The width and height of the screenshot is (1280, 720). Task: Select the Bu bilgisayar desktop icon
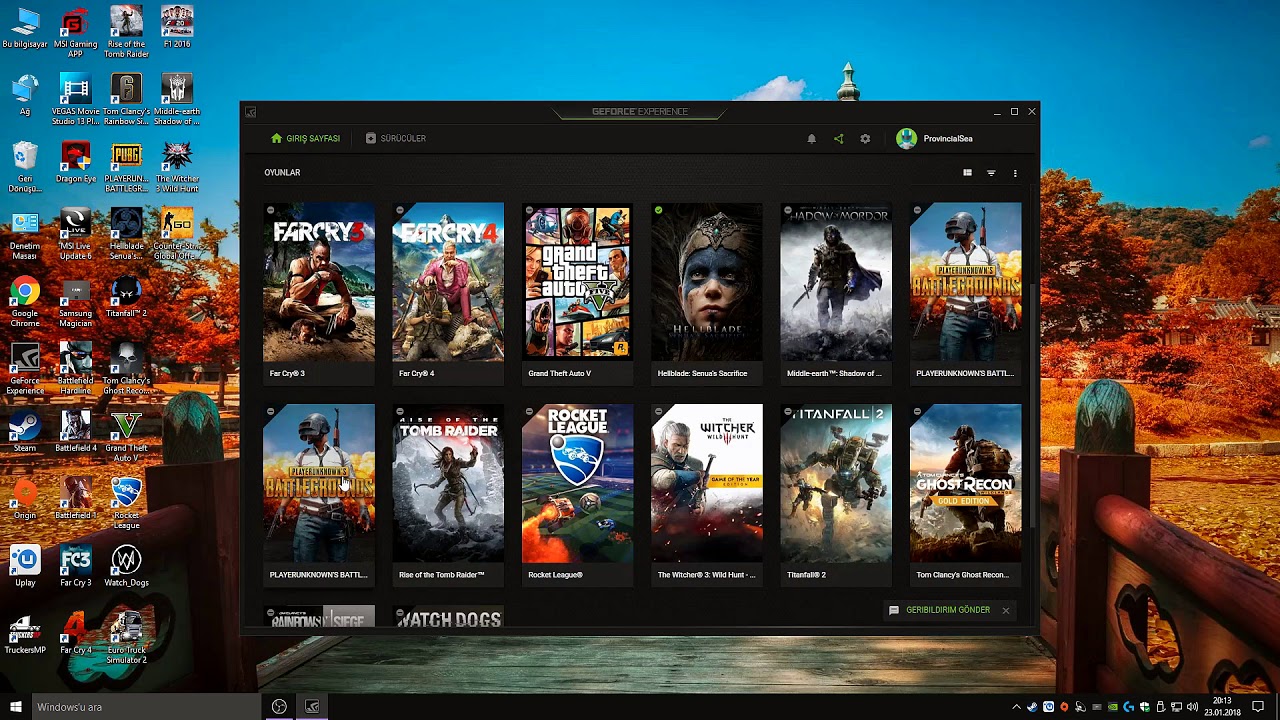tap(25, 29)
